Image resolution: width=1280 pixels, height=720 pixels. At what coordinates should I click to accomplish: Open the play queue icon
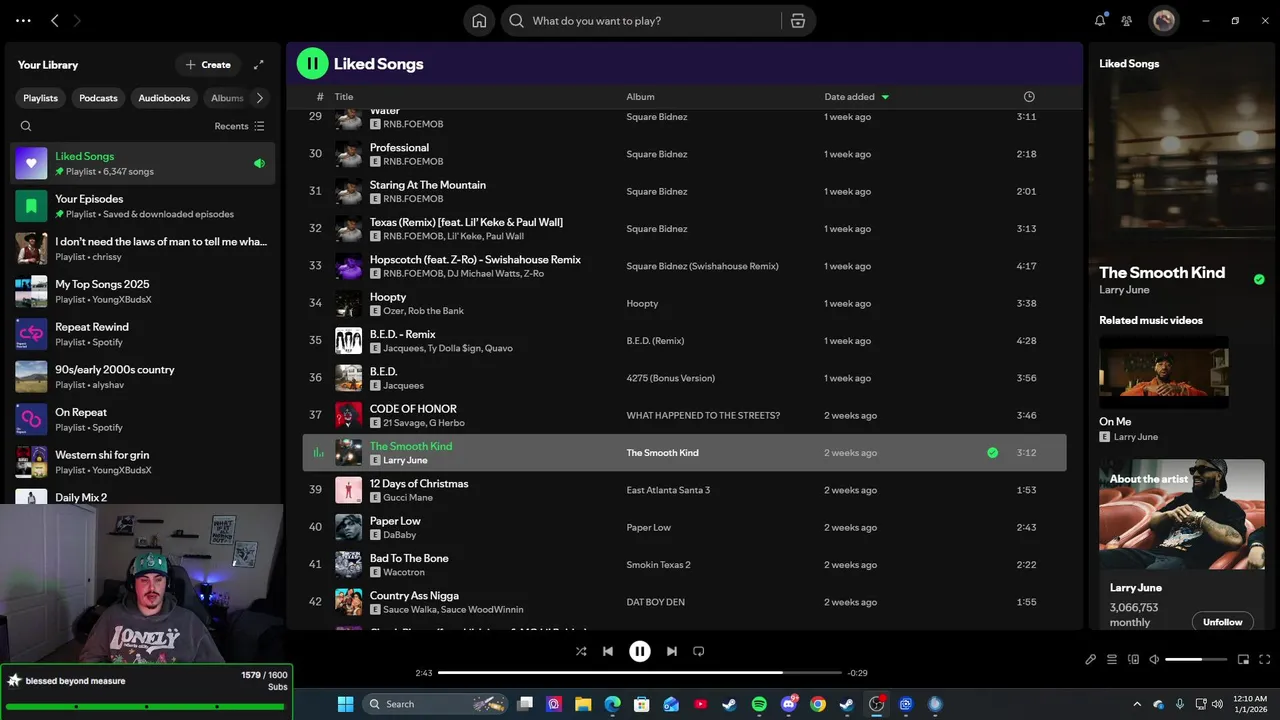(1112, 659)
